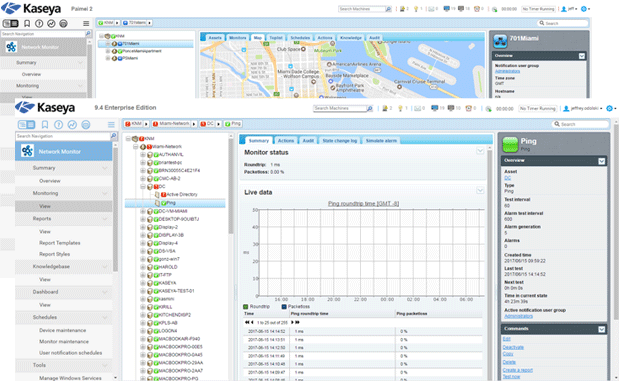Collapse the Monitor status section chevron
The width and height of the screenshot is (619, 381).
[x=480, y=151]
